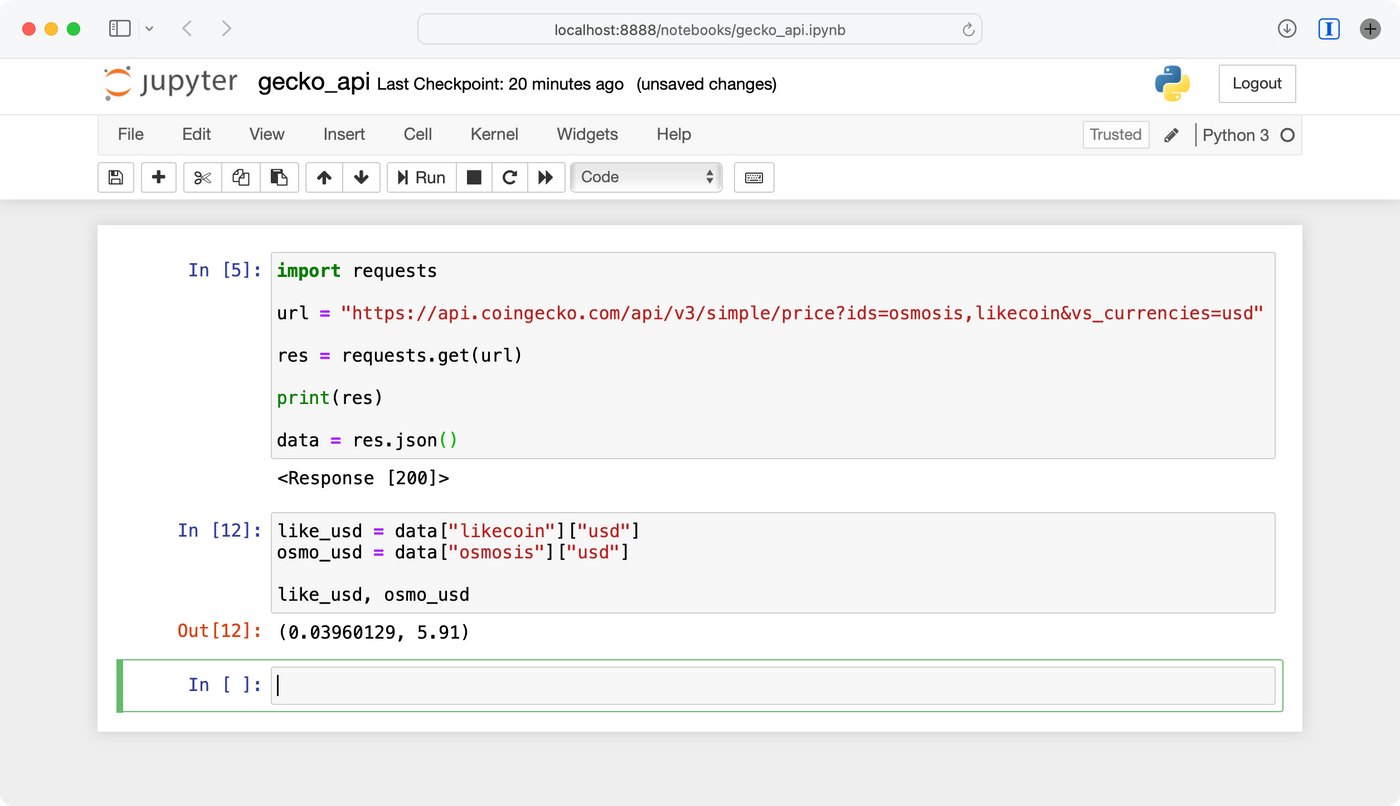The height and width of the screenshot is (806, 1400).
Task: Show Safari downloads
Action: coord(1287,29)
